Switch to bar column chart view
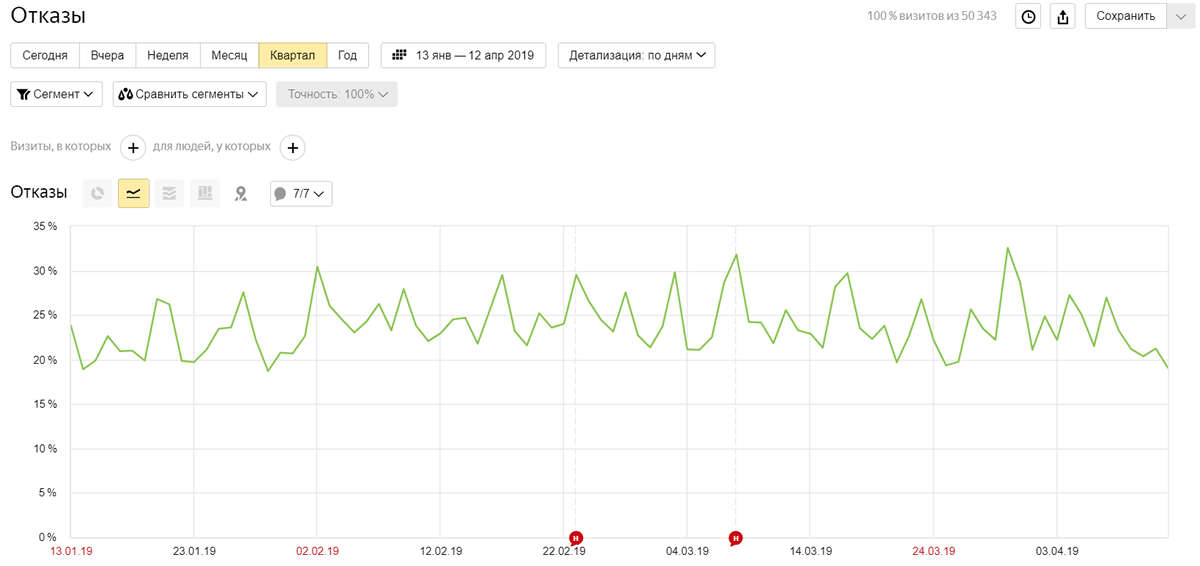The width and height of the screenshot is (1200, 566). 204,193
